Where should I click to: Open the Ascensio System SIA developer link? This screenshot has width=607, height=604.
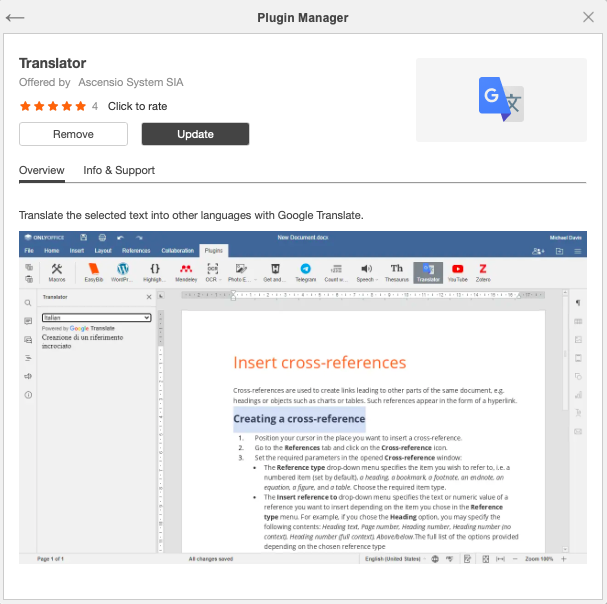[x=131, y=82]
